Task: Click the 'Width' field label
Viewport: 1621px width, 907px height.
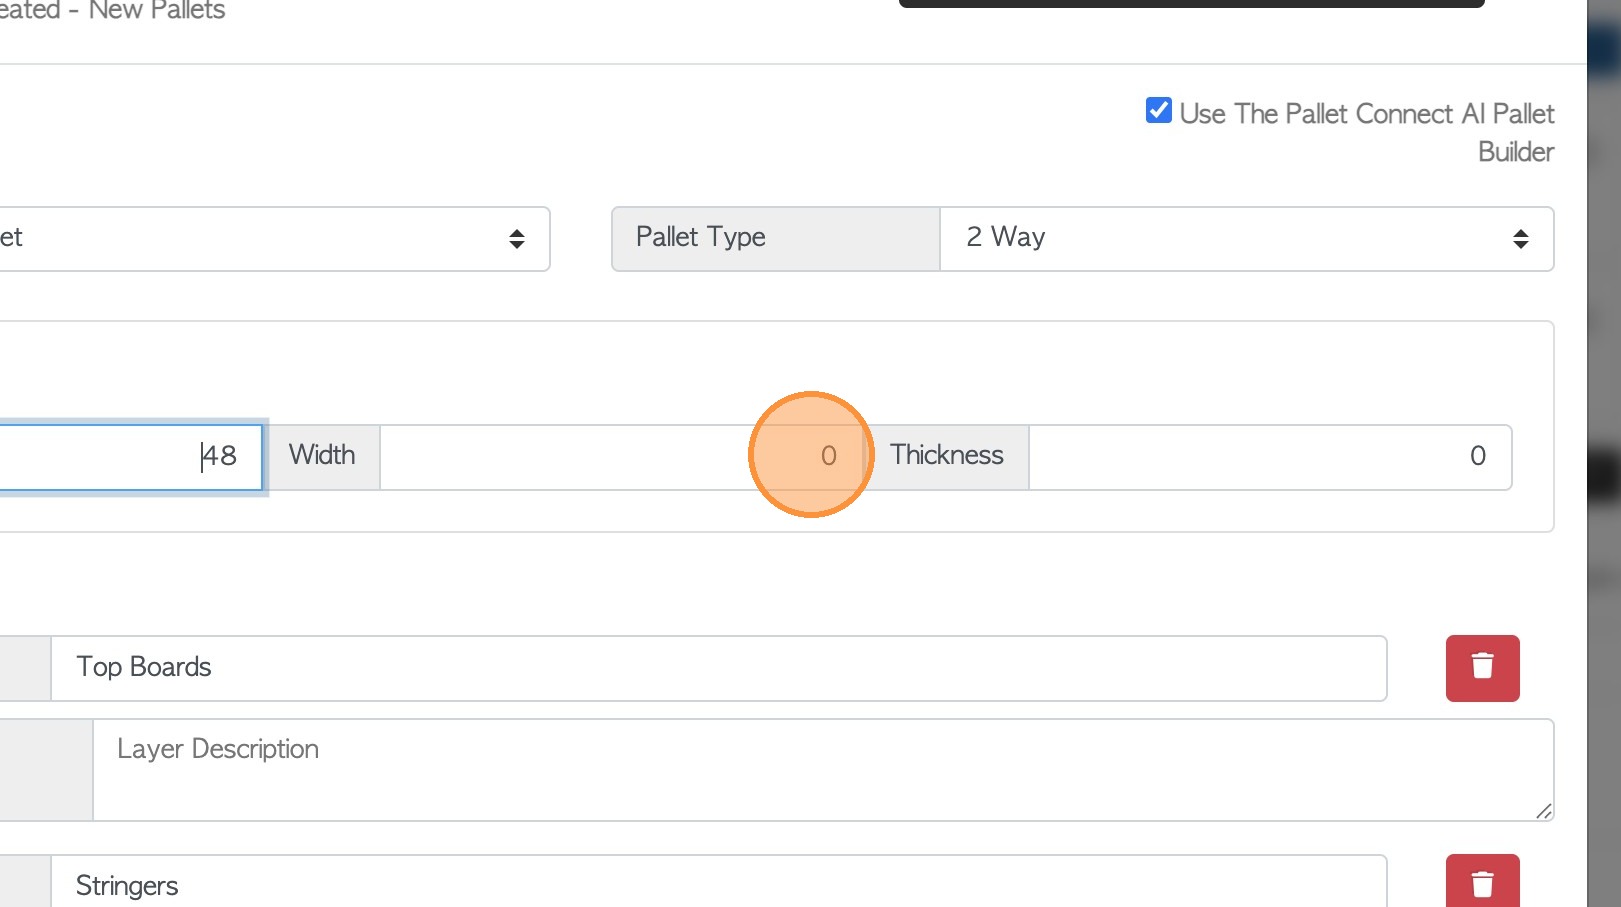Action: (x=323, y=457)
